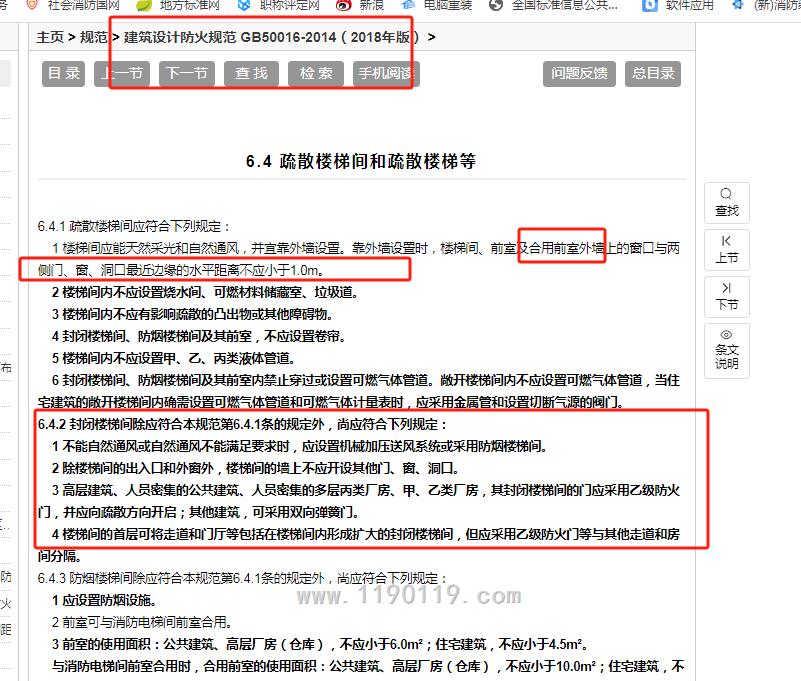Open the 软件应用 bookmark
Screen dimensions: 801x681
coord(651,5)
